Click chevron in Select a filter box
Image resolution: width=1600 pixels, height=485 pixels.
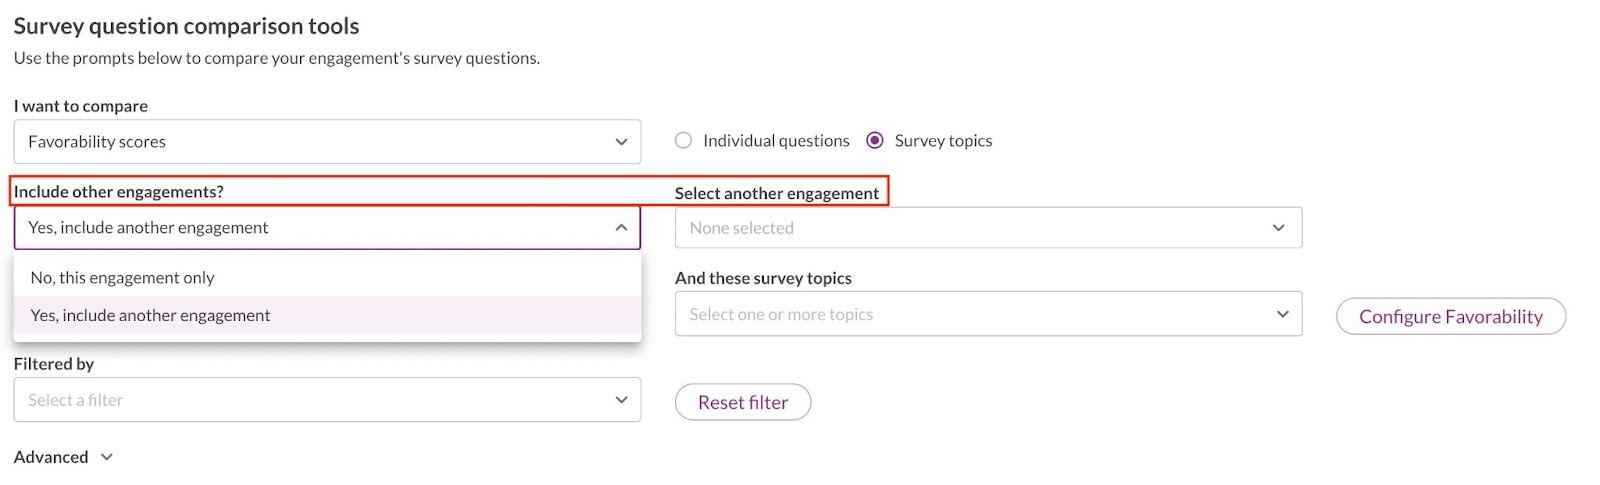[621, 400]
